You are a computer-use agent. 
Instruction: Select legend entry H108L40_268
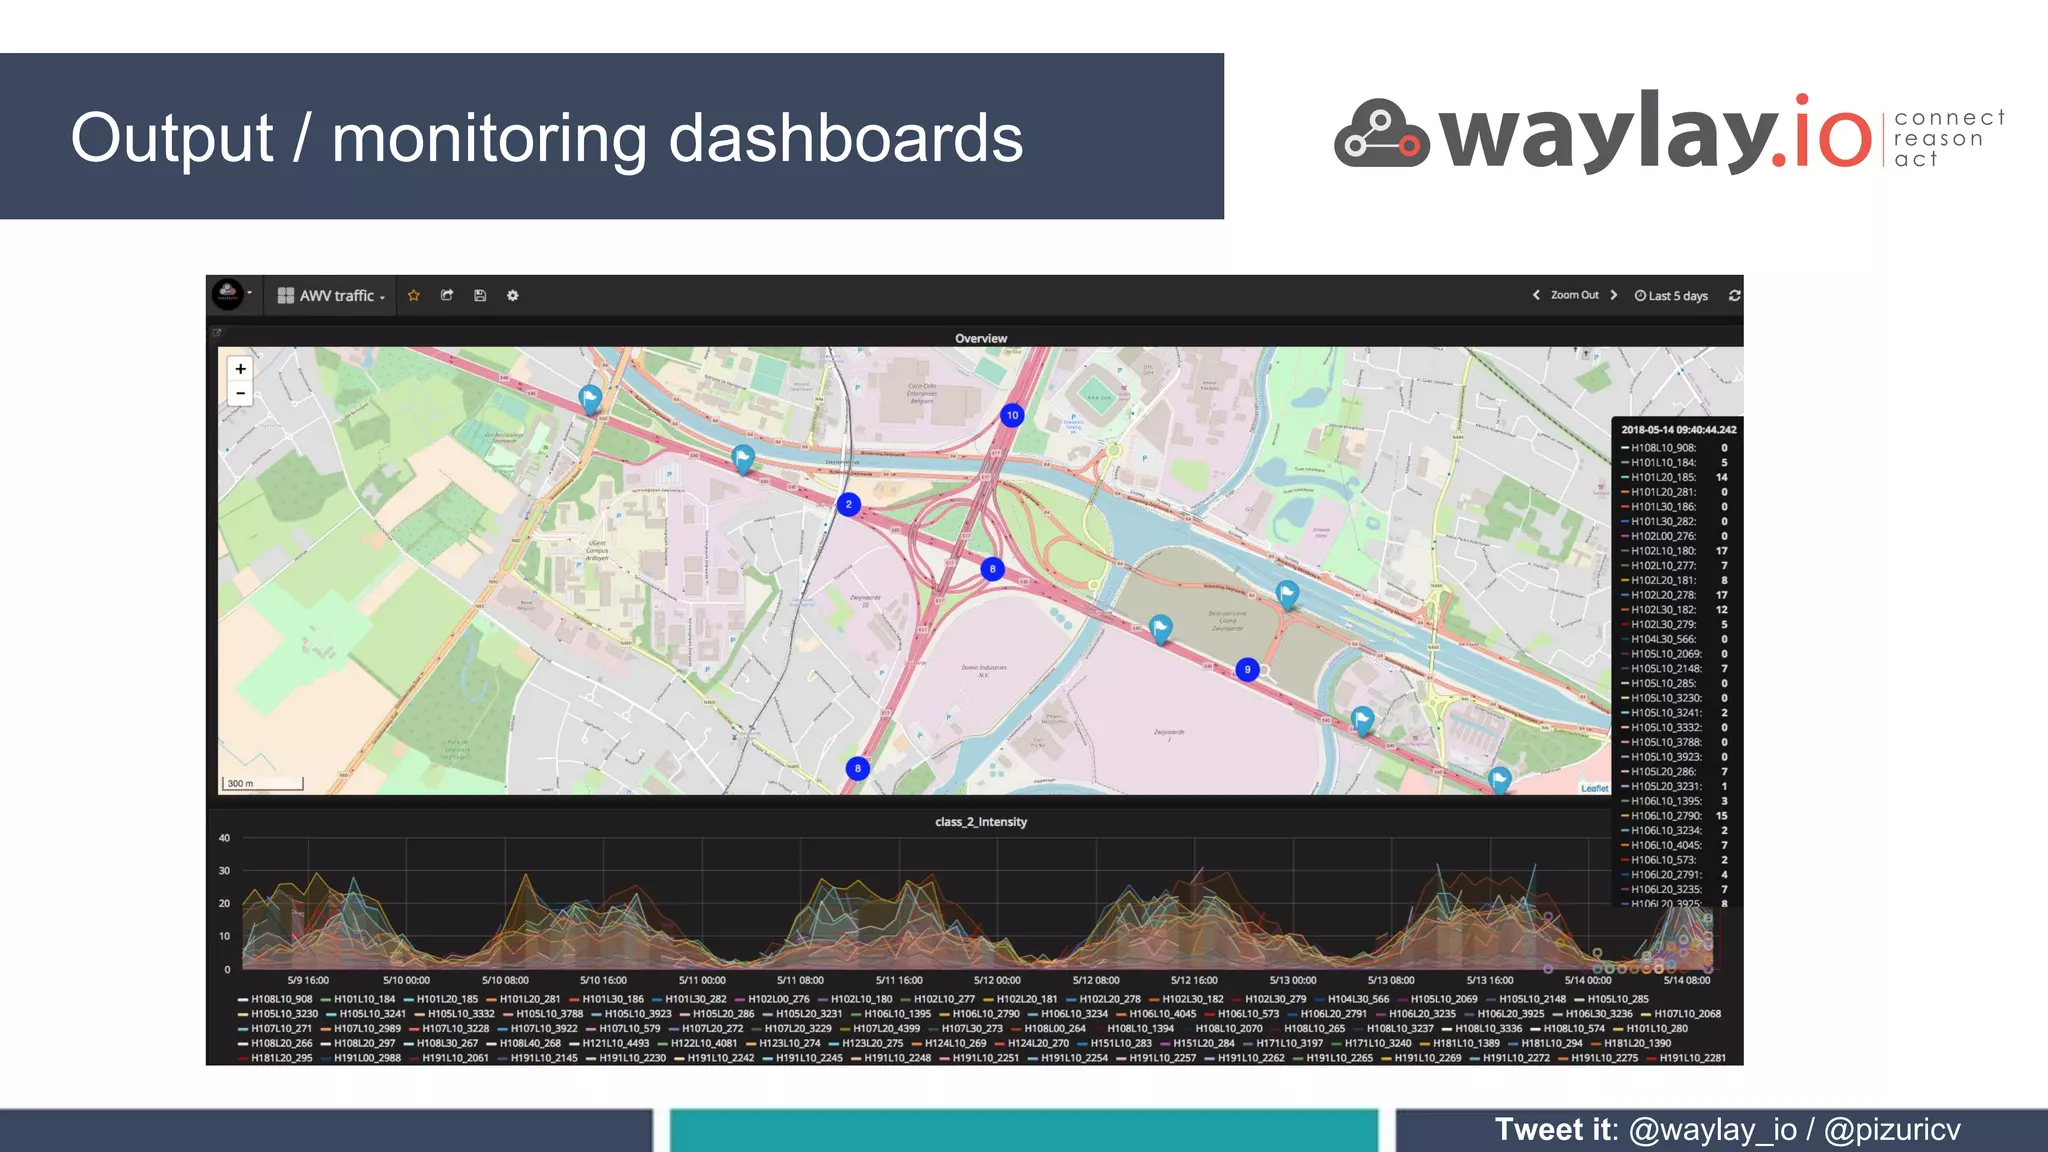(524, 1043)
